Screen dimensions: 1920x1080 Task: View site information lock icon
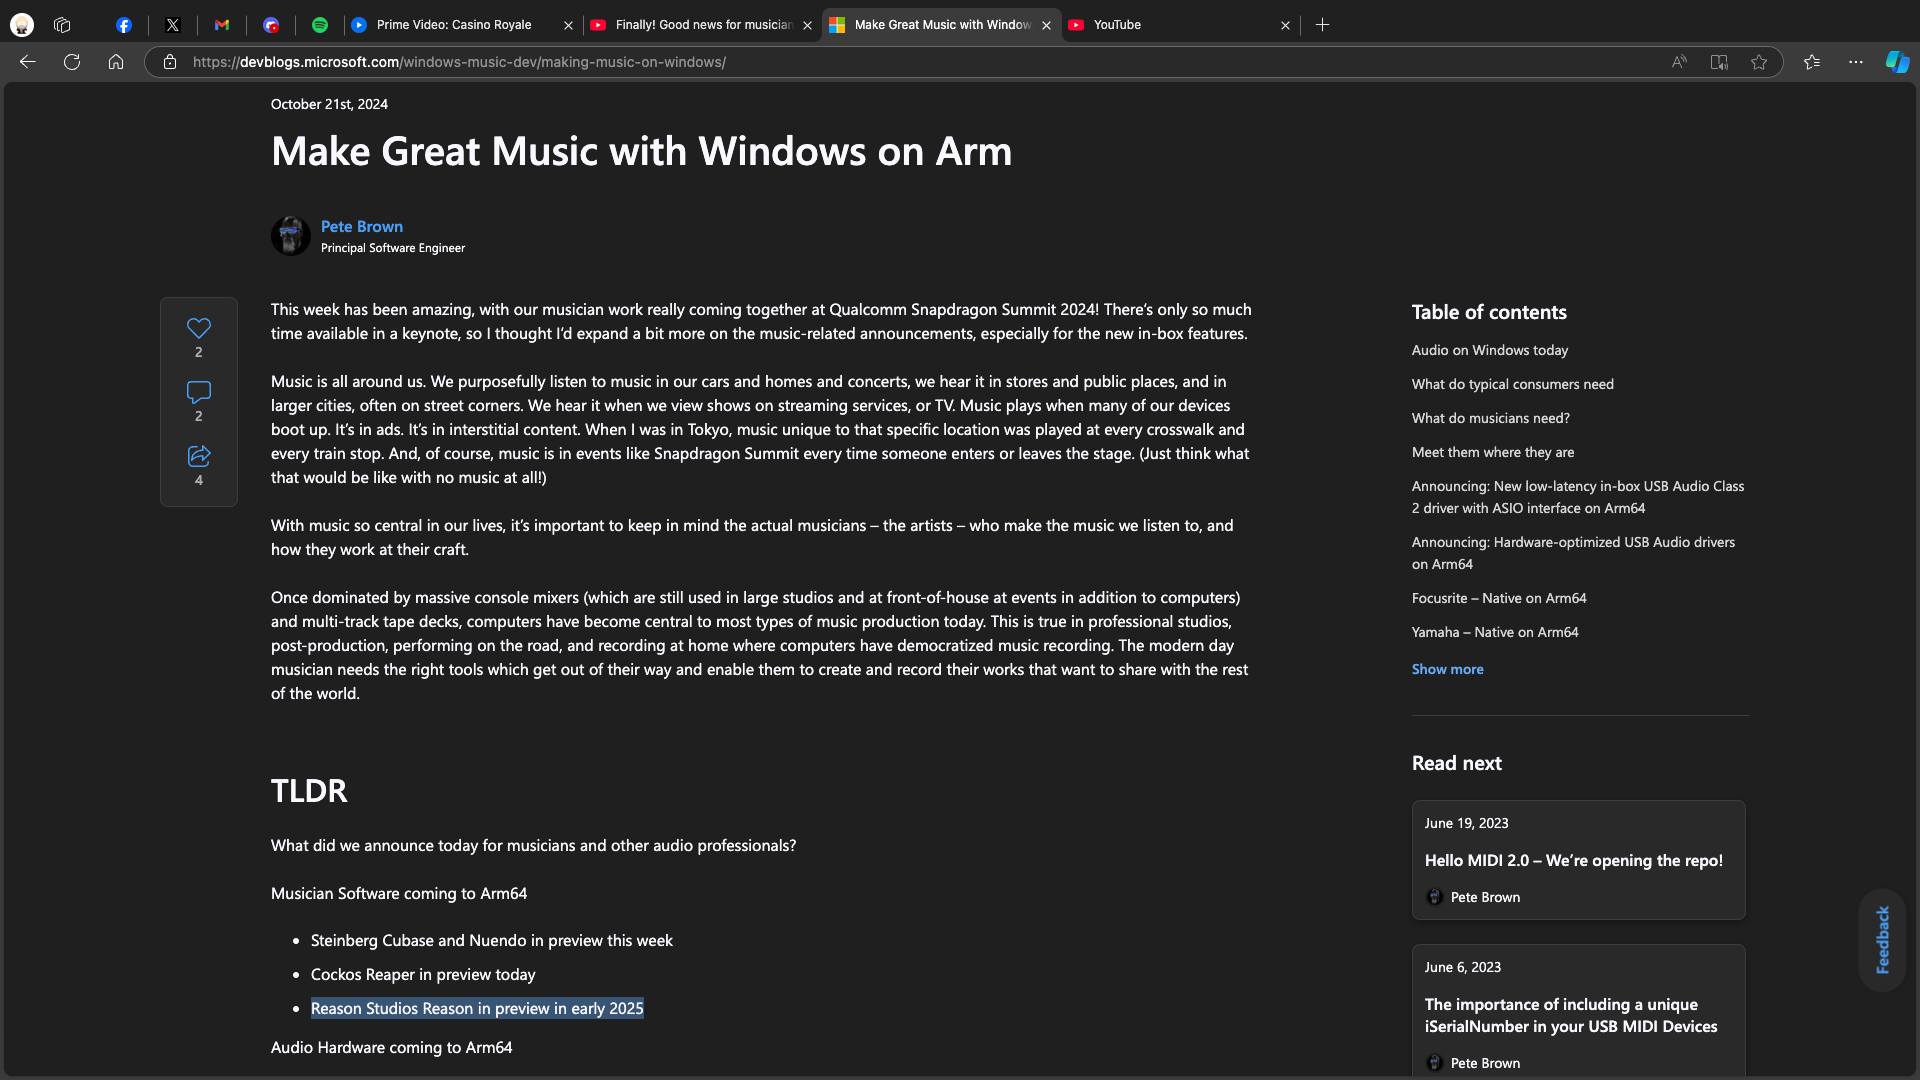coord(170,62)
